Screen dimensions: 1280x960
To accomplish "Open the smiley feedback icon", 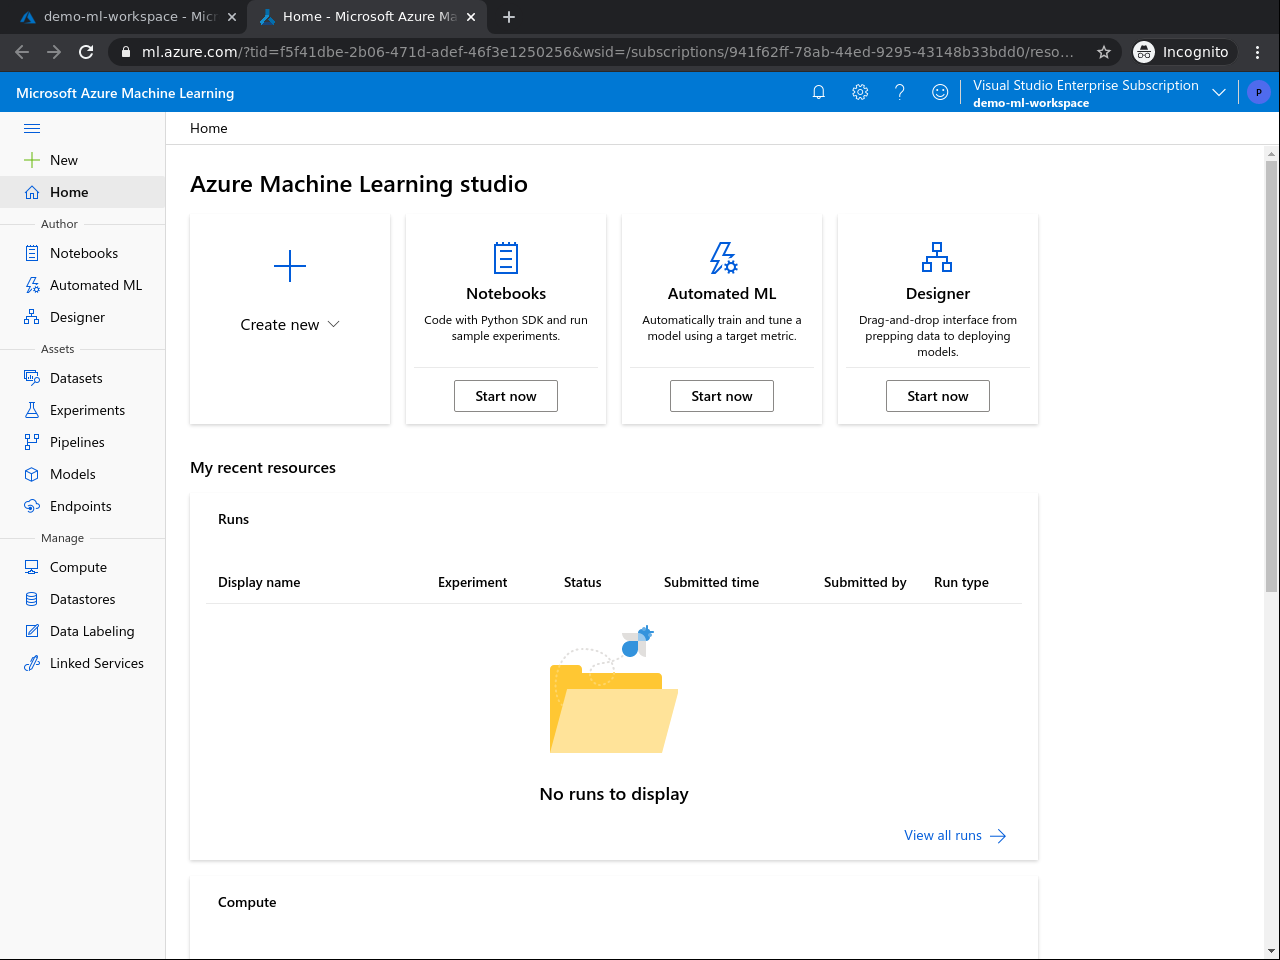I will (939, 91).
